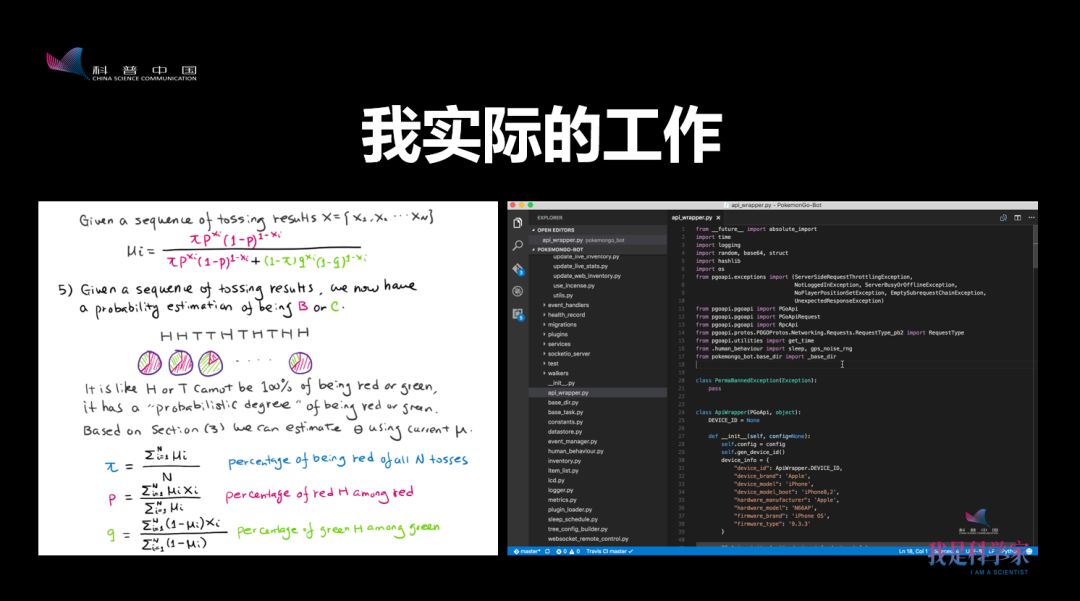The height and width of the screenshot is (601, 1080).
Task: Click the master branch indicator in status bar
Action: (x=527, y=551)
